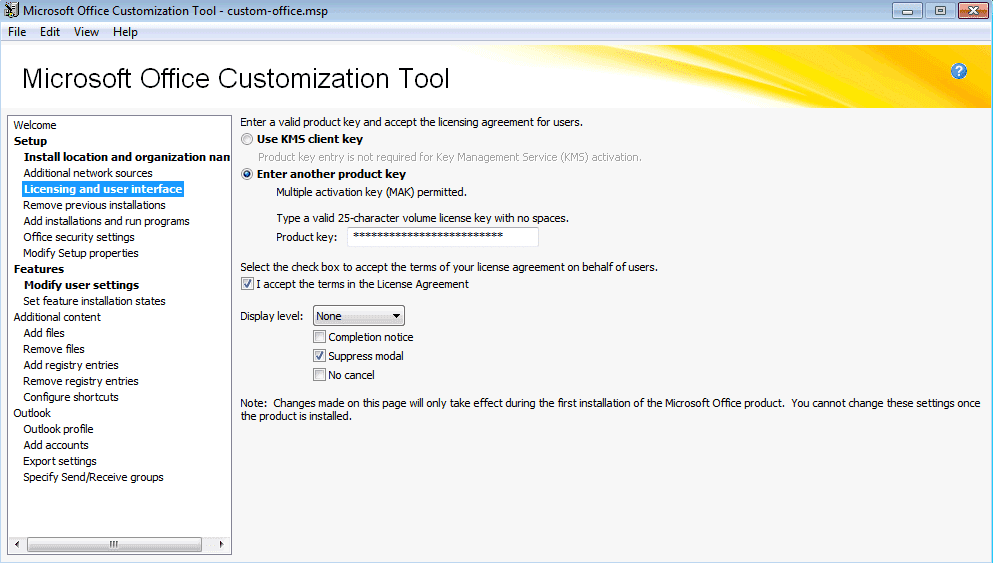Click the navigation pane left scroll arrow
This screenshot has height=563, width=993.
click(x=17, y=544)
